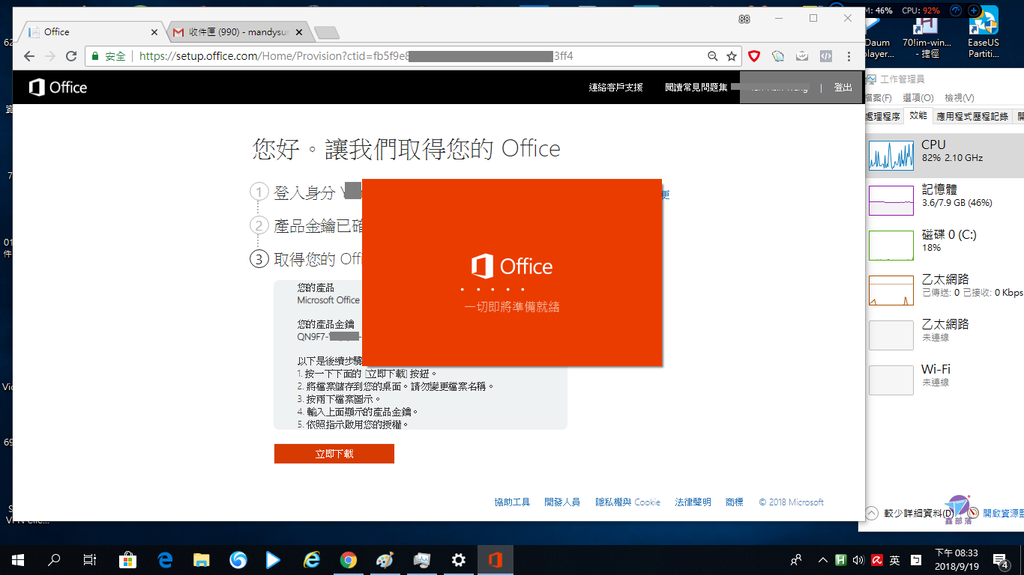
Task: Collapse Task Manager with 較少詳細資料 arrow
Action: (871, 513)
